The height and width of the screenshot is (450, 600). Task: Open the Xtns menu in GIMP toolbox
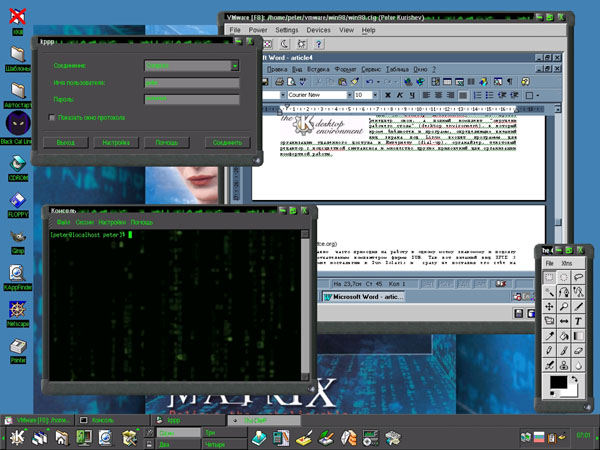click(566, 263)
